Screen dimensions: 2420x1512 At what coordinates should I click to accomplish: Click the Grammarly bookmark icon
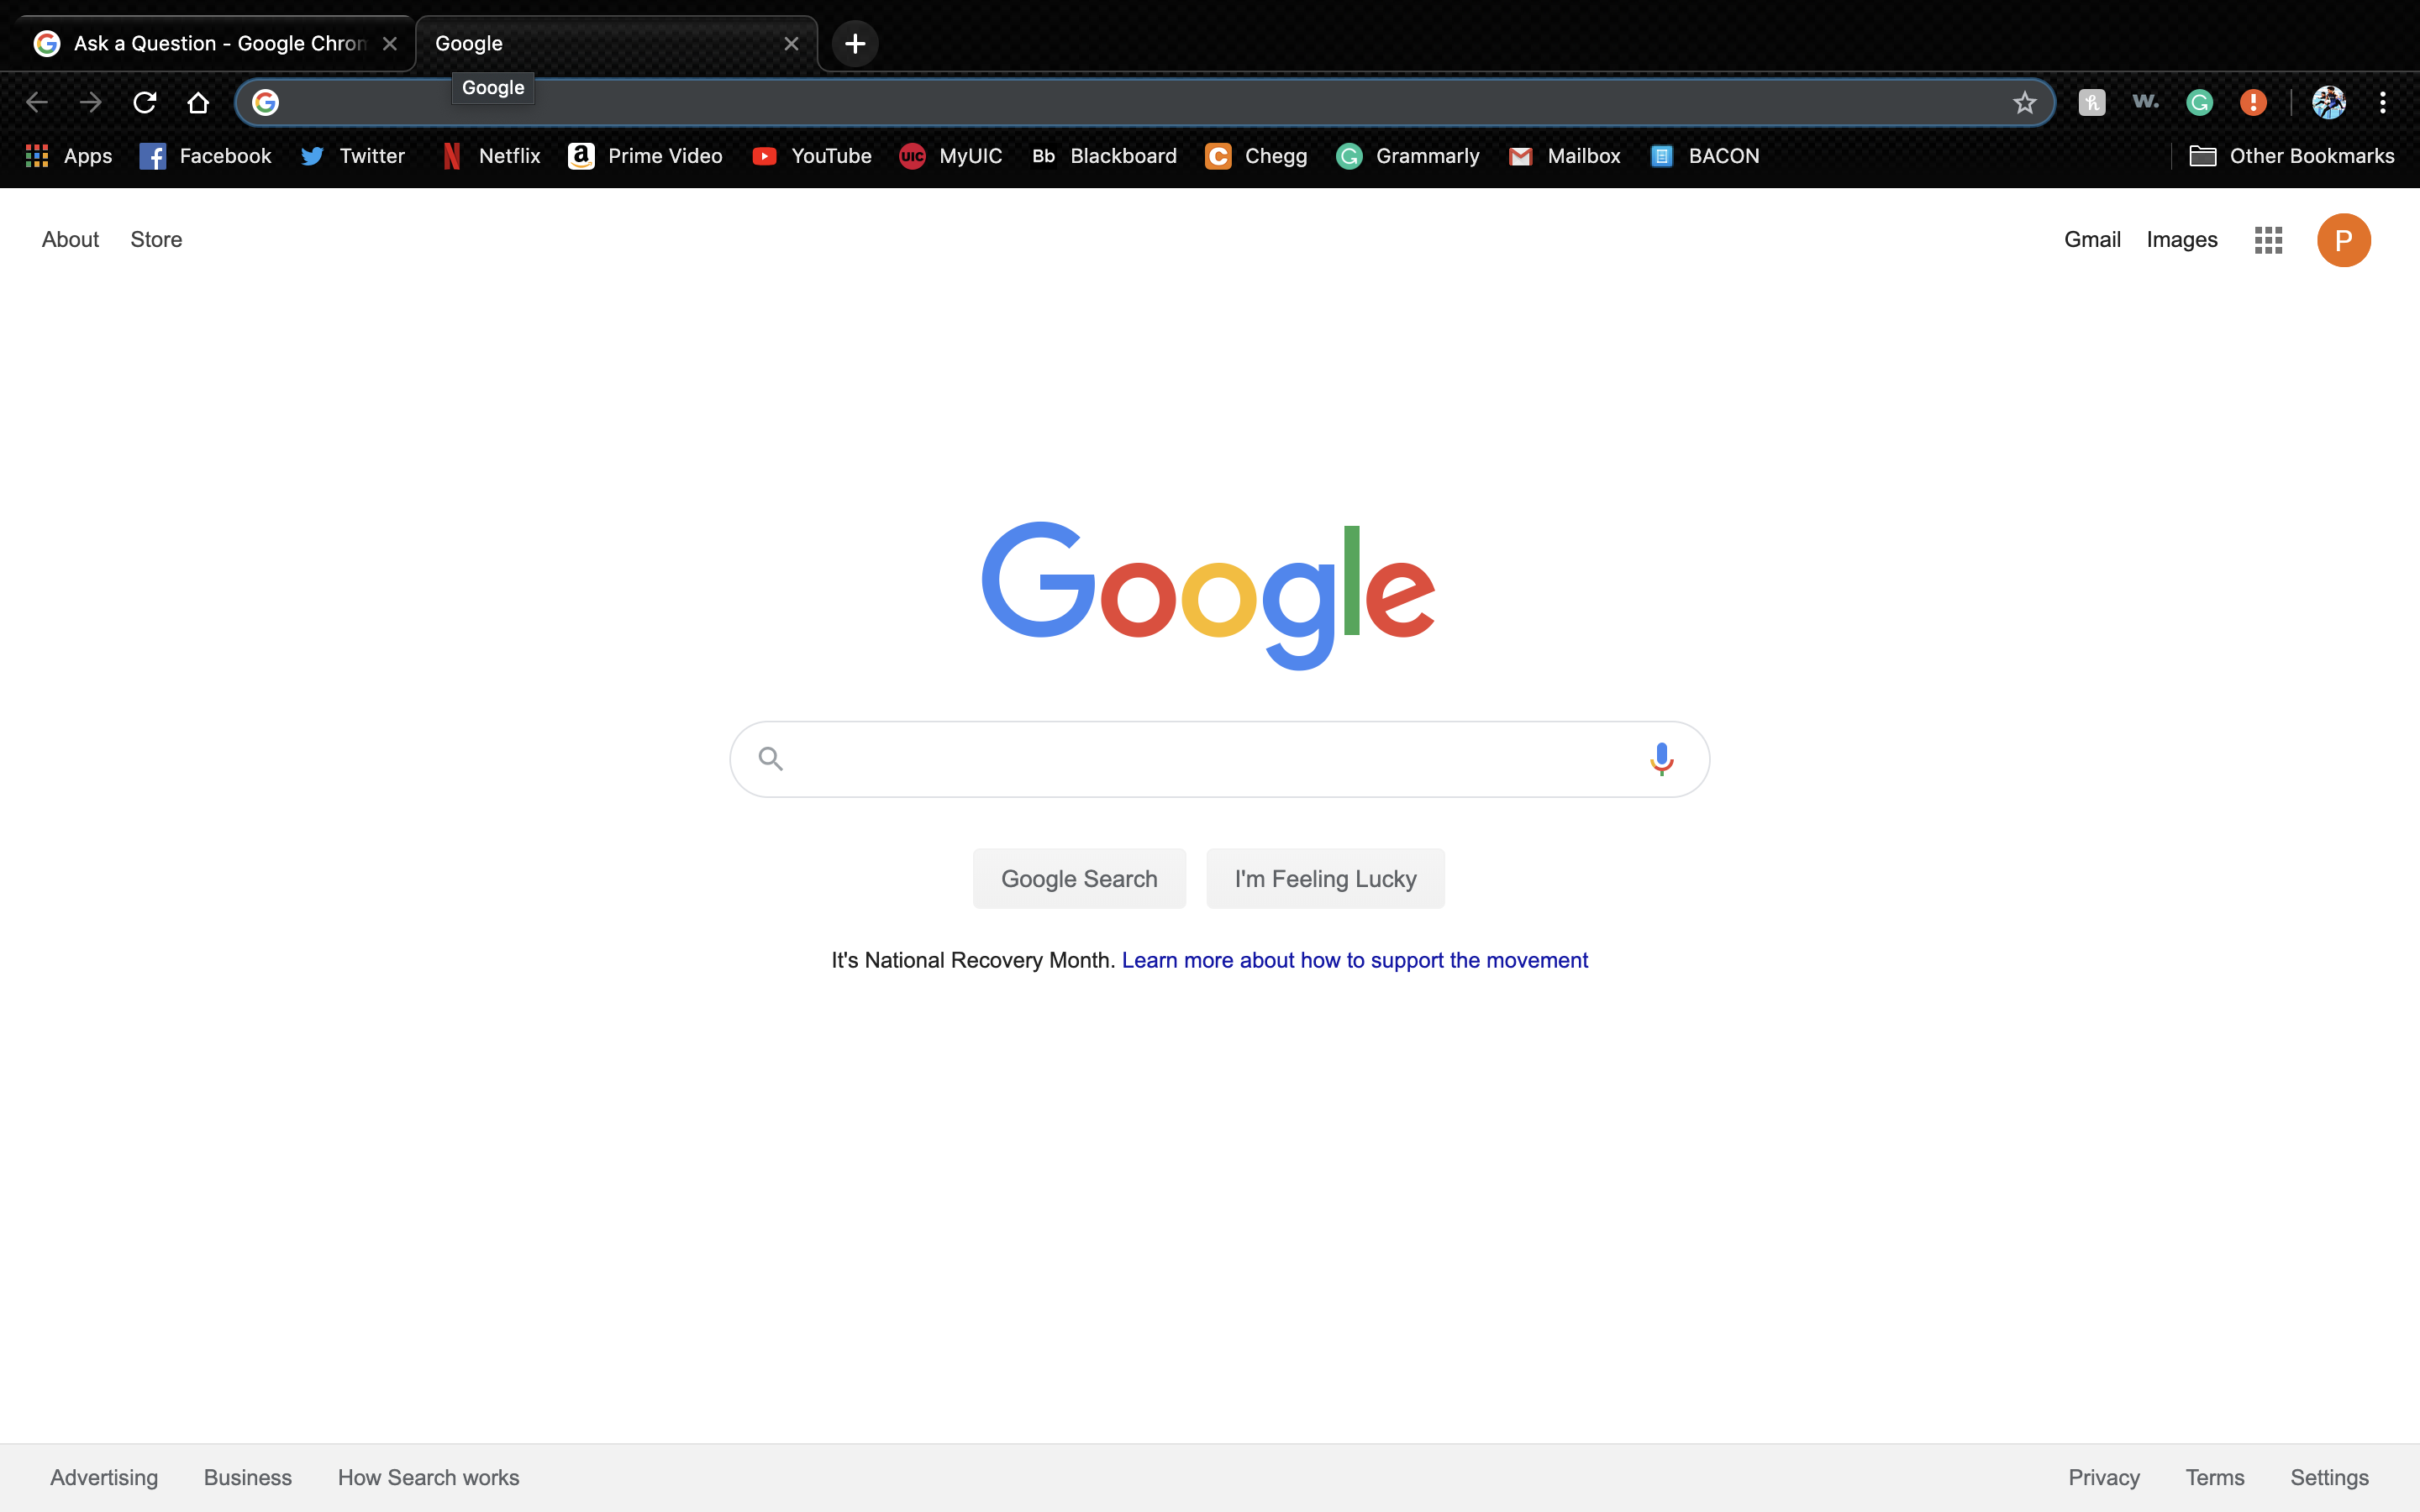point(1350,155)
